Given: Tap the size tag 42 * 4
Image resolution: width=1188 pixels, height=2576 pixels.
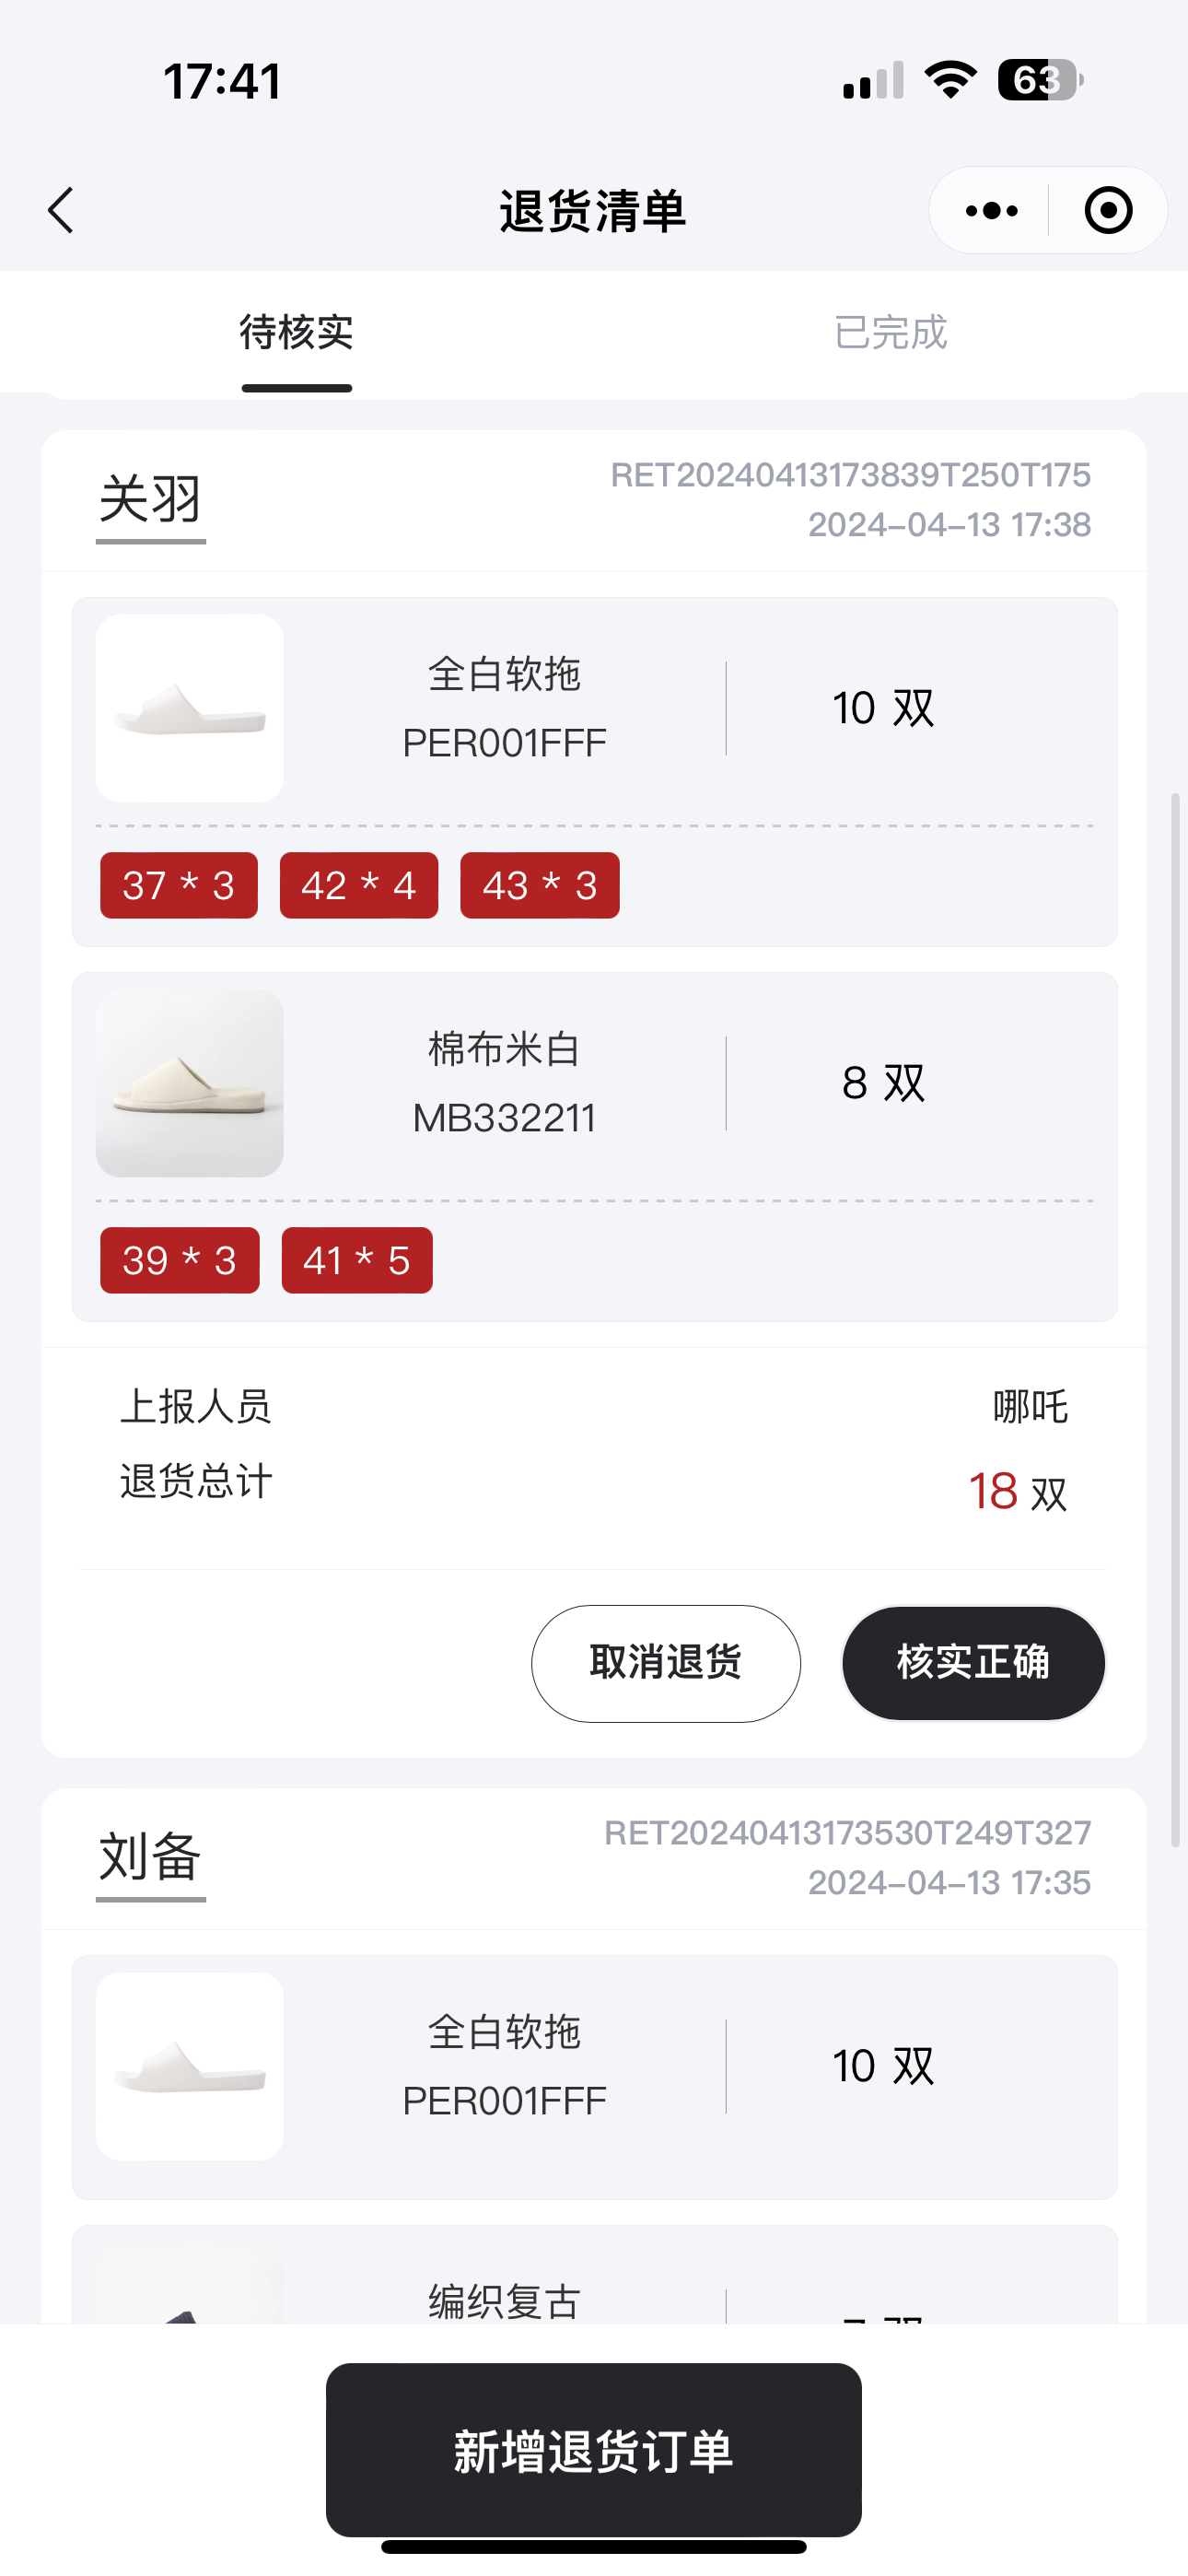Looking at the screenshot, I should [x=359, y=886].
